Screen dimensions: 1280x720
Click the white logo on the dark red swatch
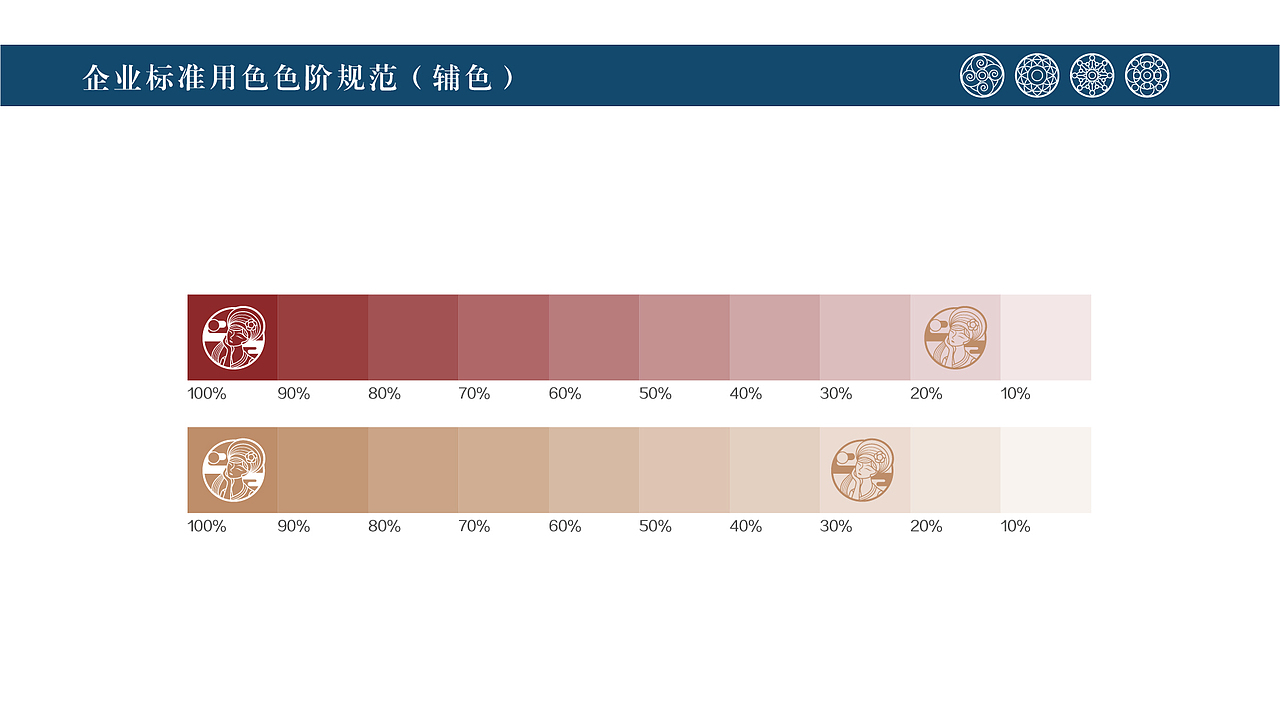tap(234, 337)
